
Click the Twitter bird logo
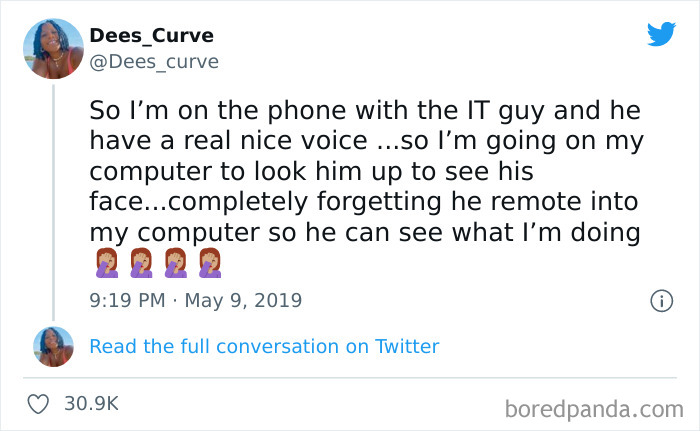click(661, 33)
